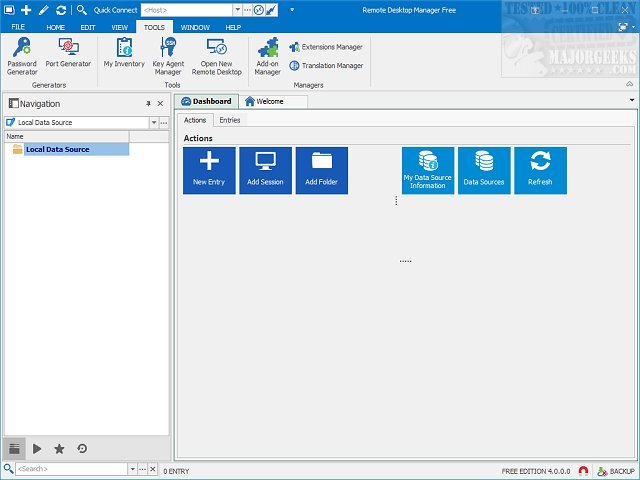Image resolution: width=640 pixels, height=480 pixels.
Task: Open My Inventory from the ribbon
Action: point(124,55)
